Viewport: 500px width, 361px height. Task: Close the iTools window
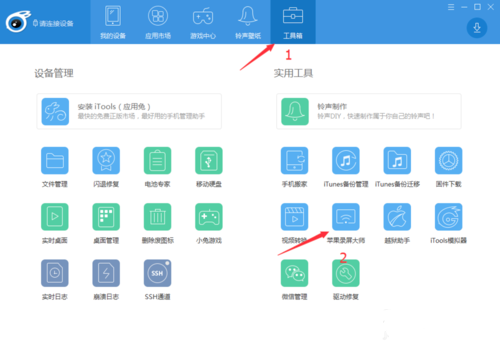click(x=491, y=7)
